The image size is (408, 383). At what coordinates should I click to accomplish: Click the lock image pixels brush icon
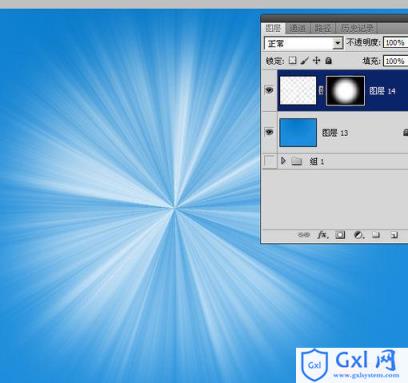(x=304, y=60)
